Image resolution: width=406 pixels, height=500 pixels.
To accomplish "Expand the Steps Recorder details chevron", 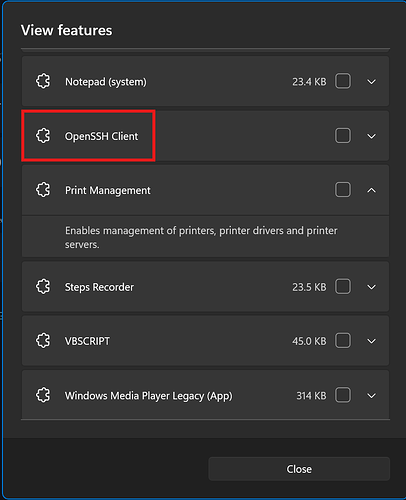I will click(371, 287).
